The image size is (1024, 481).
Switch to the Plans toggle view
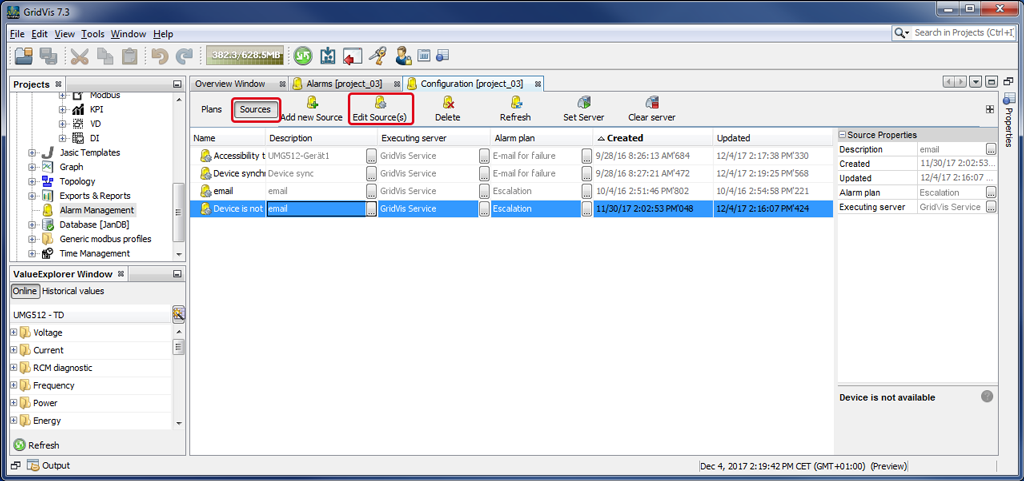pos(211,109)
